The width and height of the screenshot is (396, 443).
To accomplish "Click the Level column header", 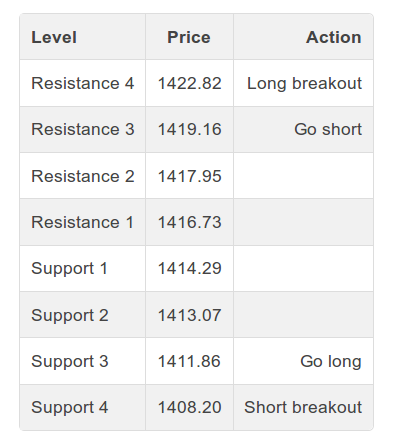I will point(54,37).
